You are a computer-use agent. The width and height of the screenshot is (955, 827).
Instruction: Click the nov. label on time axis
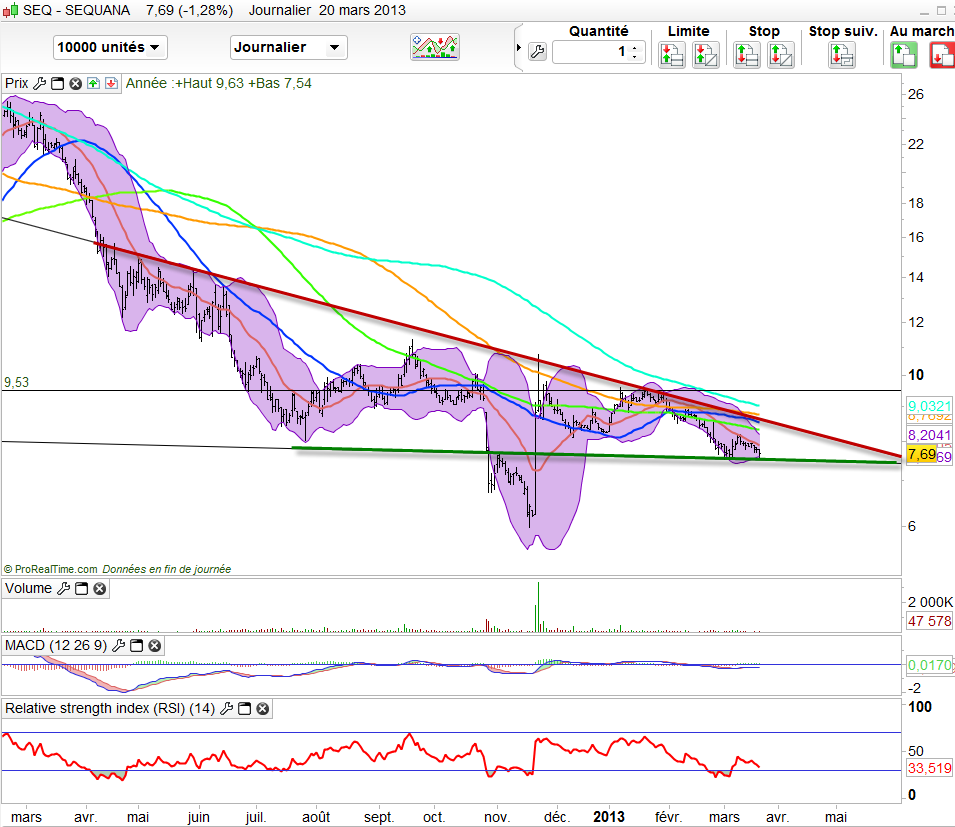(x=497, y=817)
